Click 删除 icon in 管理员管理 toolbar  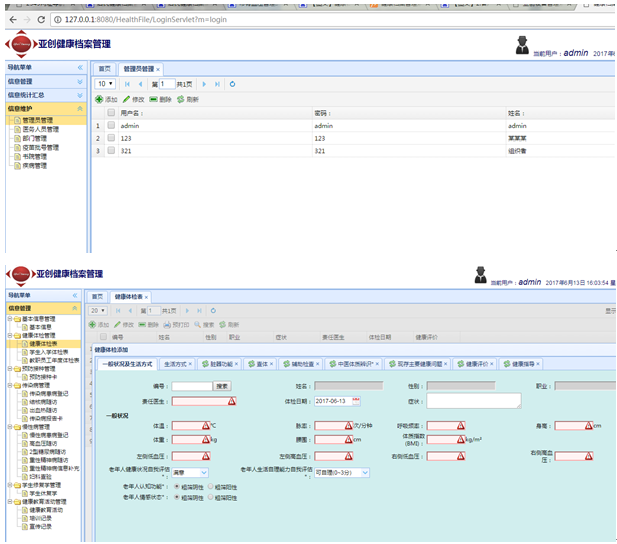[x=159, y=100]
